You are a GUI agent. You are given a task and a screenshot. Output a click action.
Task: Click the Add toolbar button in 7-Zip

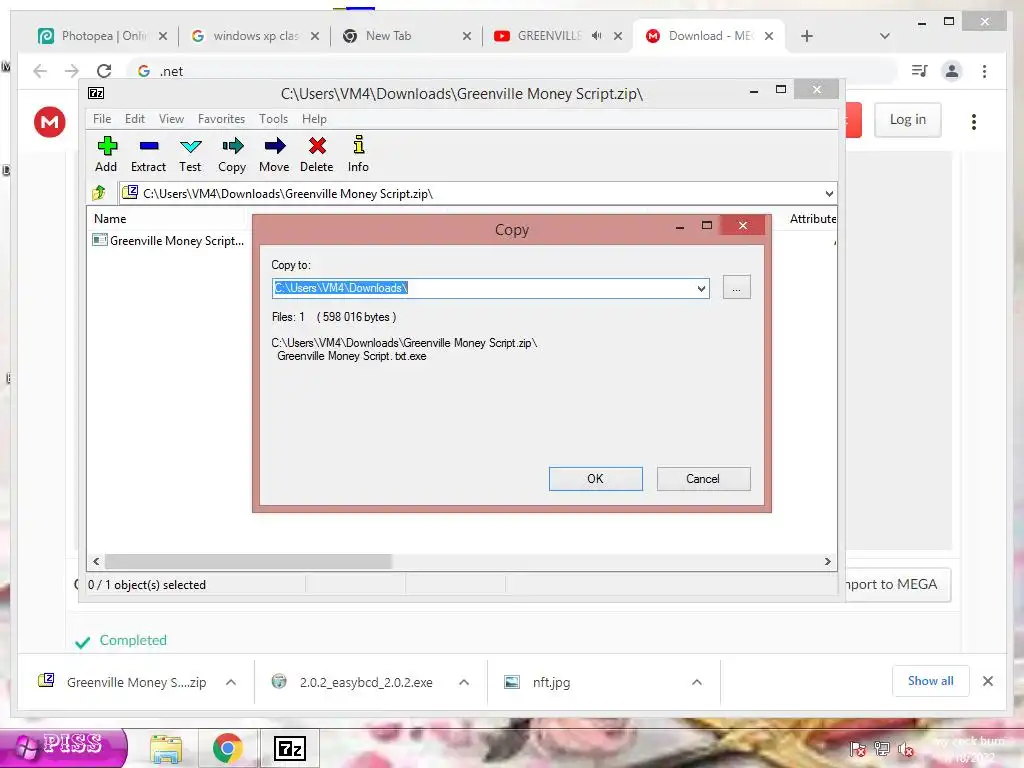tap(106, 154)
